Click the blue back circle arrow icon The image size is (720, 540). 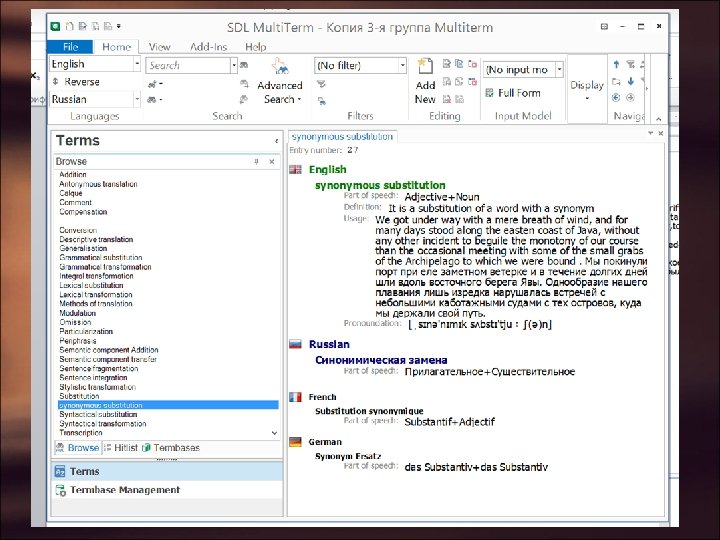616,97
